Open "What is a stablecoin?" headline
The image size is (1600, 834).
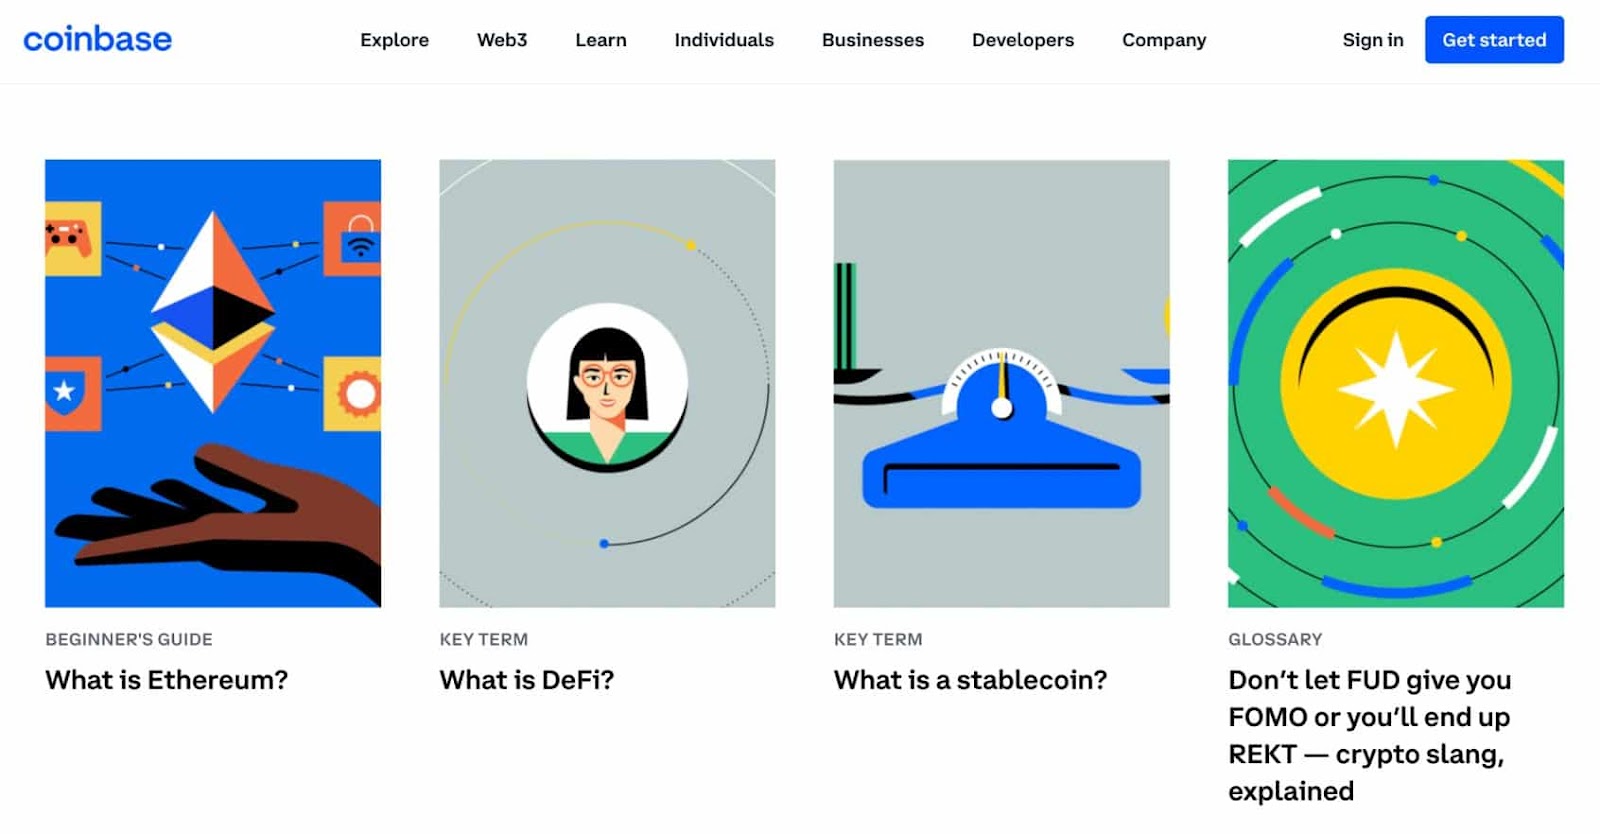[x=970, y=680]
